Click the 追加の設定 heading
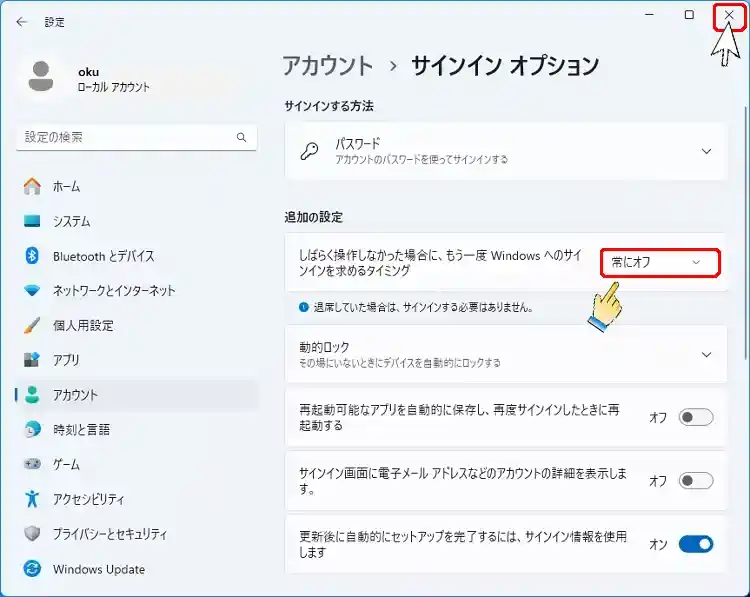Image resolution: width=750 pixels, height=597 pixels. (314, 217)
